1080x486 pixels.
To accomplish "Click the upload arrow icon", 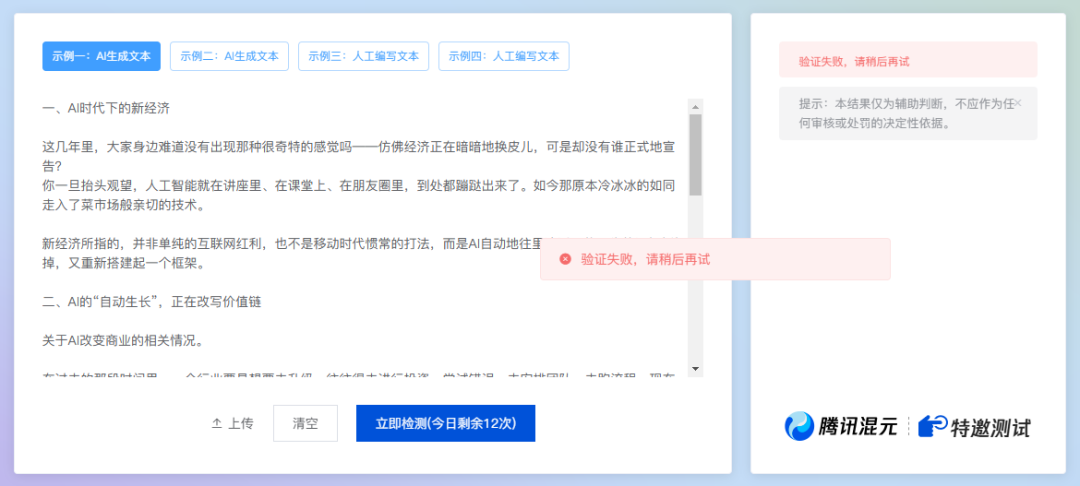I will 216,423.
